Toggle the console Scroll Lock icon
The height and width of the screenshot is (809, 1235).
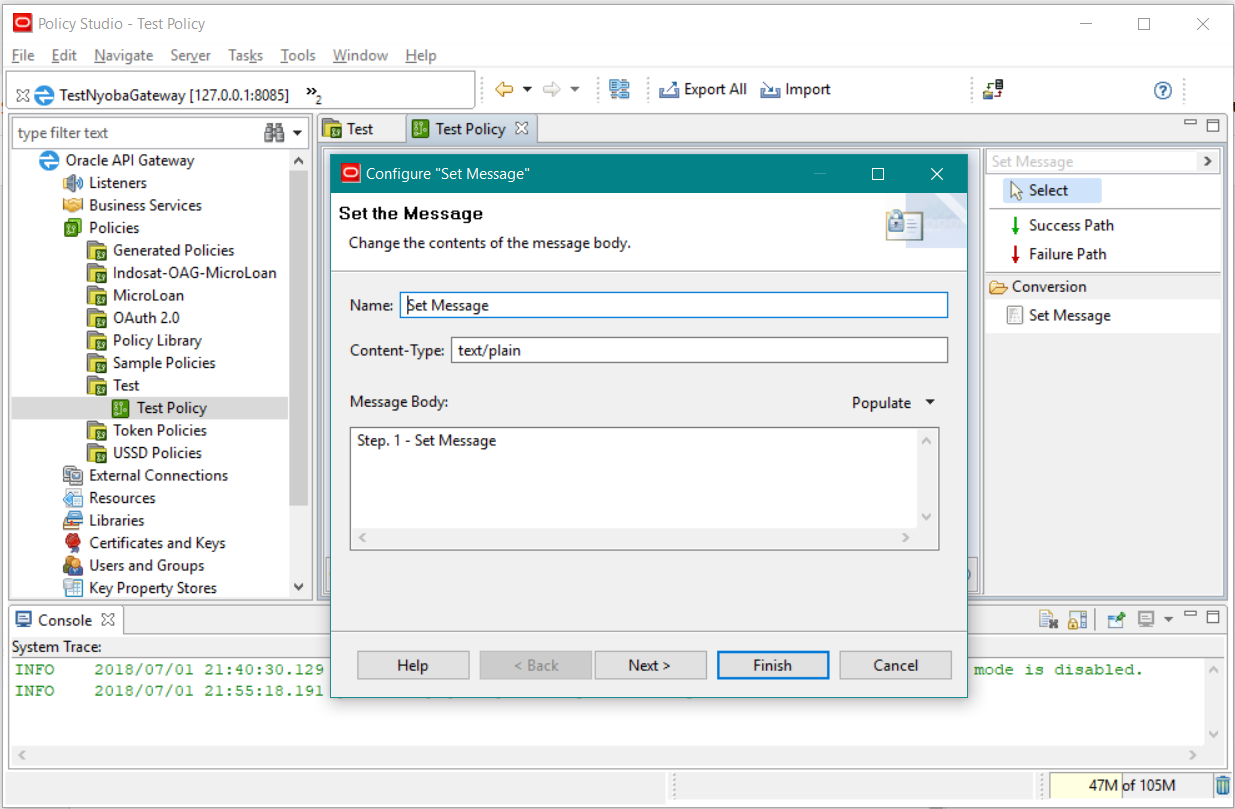pos(1077,620)
